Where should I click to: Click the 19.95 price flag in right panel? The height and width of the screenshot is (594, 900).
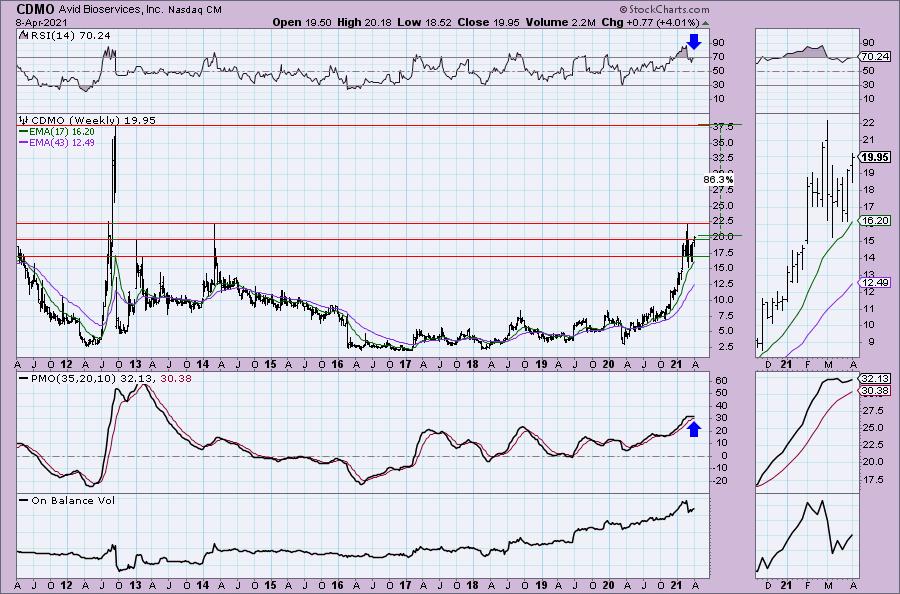point(876,157)
